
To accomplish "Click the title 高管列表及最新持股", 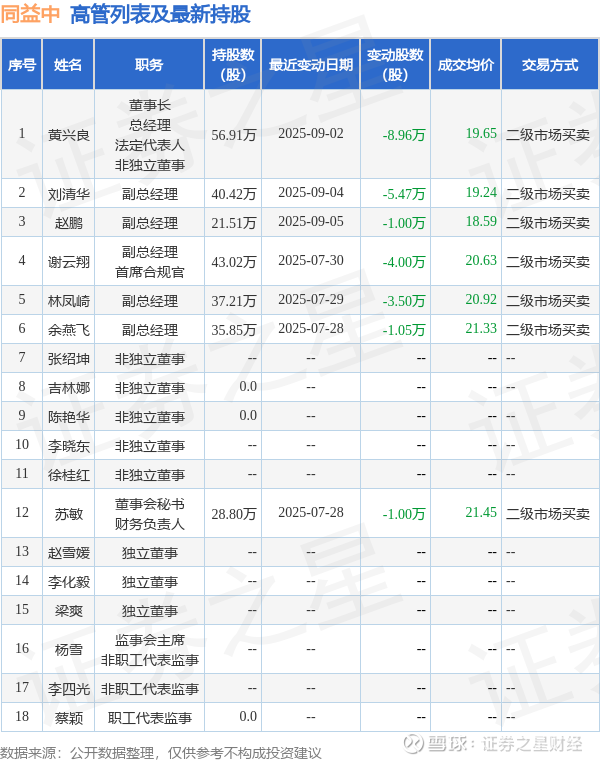I will tap(160, 15).
